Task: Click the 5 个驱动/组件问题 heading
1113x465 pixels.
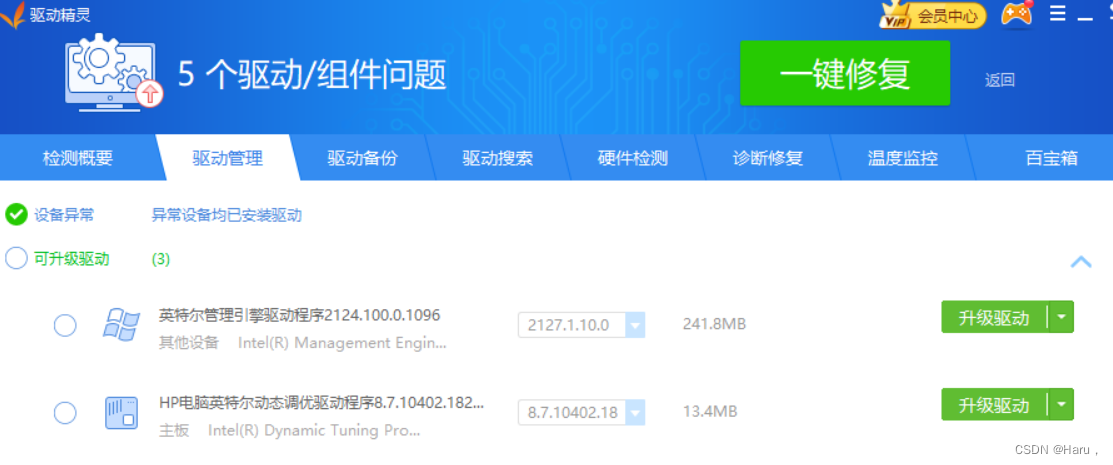Action: coord(312,74)
